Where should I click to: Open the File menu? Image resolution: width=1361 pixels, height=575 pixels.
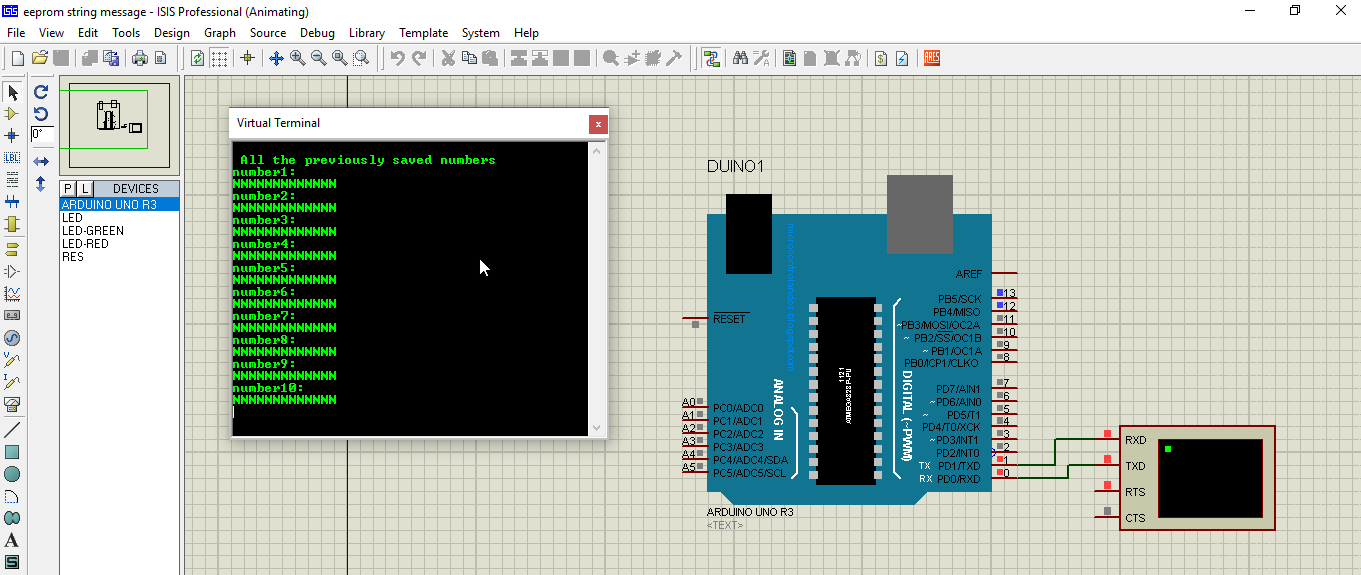coord(15,33)
